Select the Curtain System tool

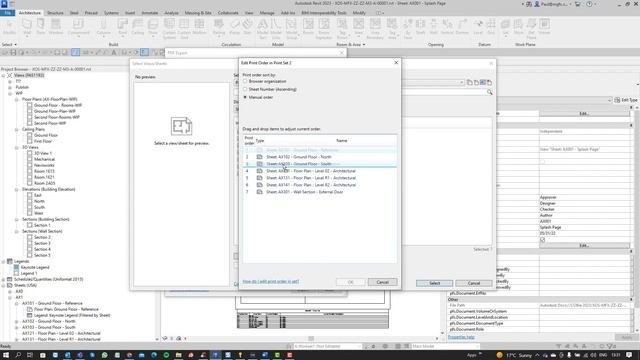coord(169,29)
